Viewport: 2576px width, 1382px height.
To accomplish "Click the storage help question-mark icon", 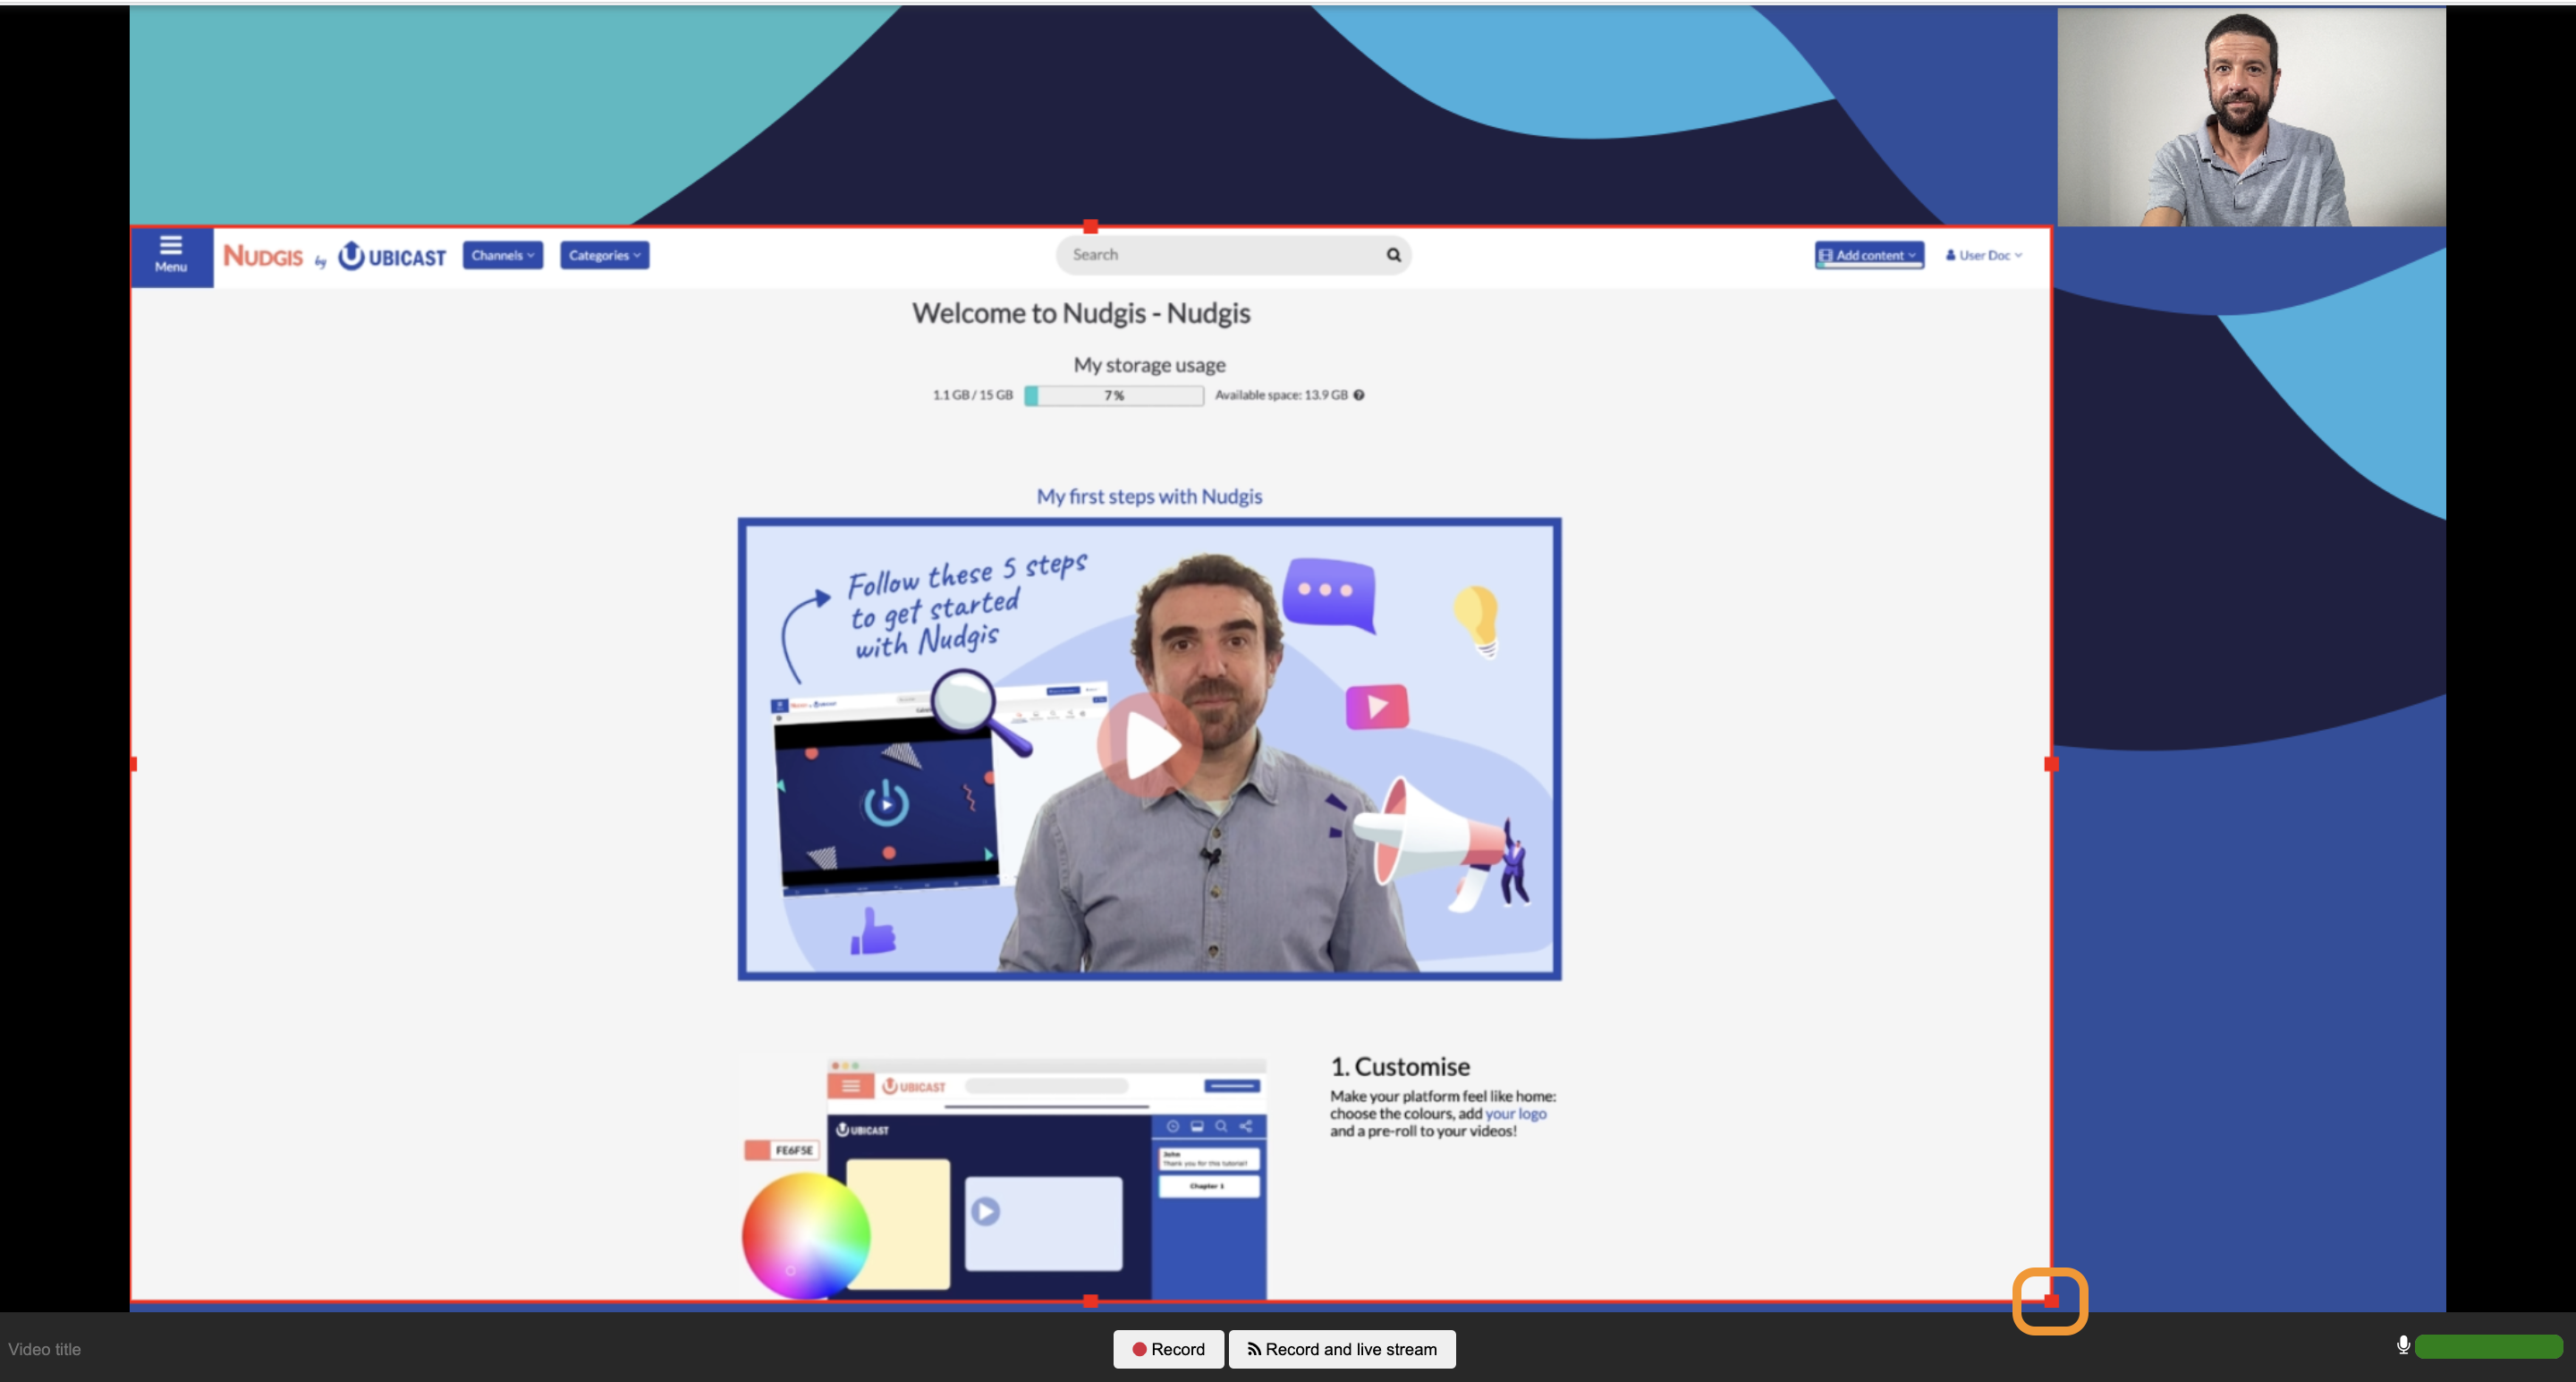I will click(x=1359, y=395).
